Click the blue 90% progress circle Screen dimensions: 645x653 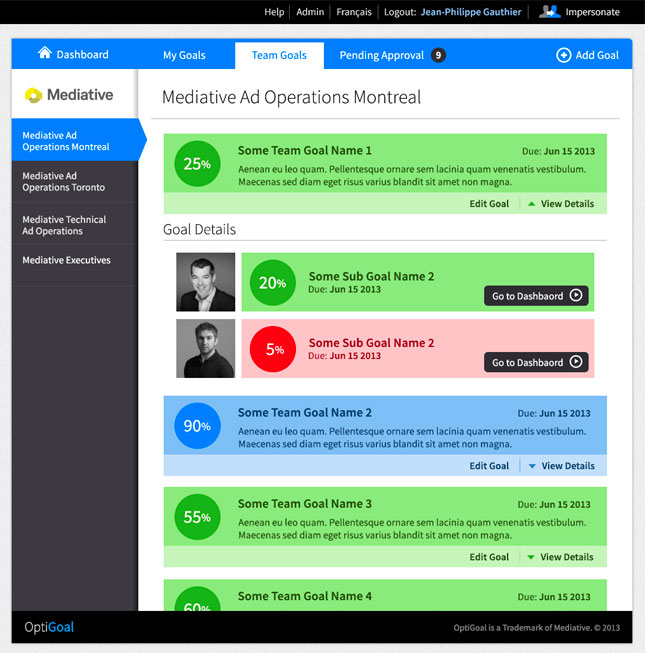pos(197,425)
